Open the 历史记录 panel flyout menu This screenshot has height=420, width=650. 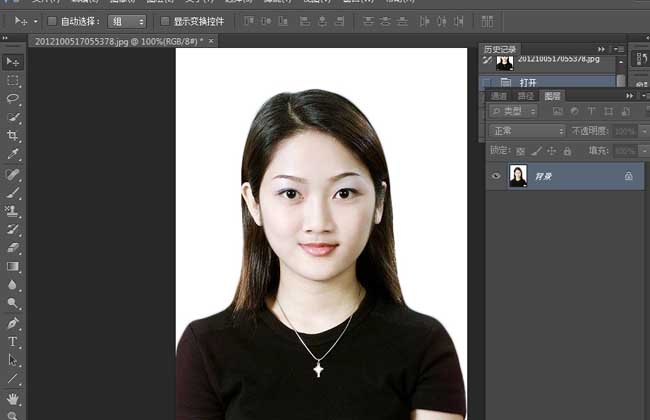pos(619,49)
